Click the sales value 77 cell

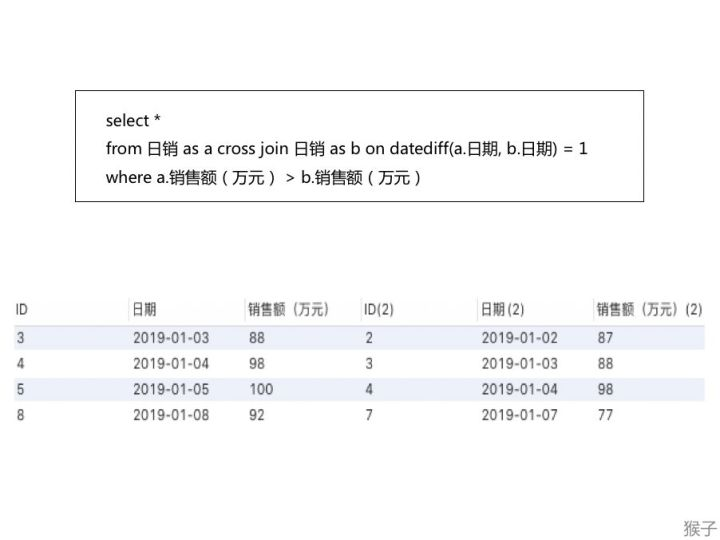(x=605, y=415)
